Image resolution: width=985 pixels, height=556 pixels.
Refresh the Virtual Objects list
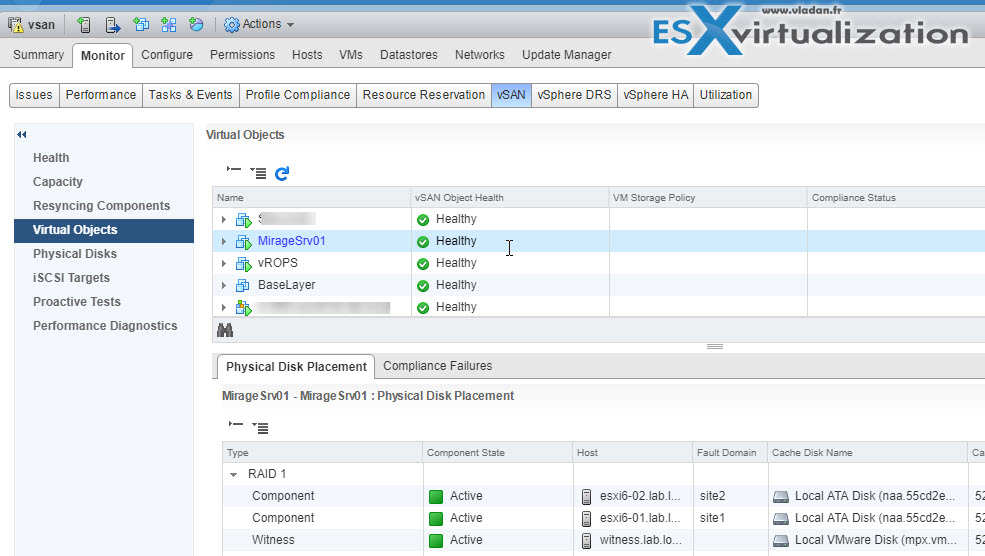[x=282, y=173]
